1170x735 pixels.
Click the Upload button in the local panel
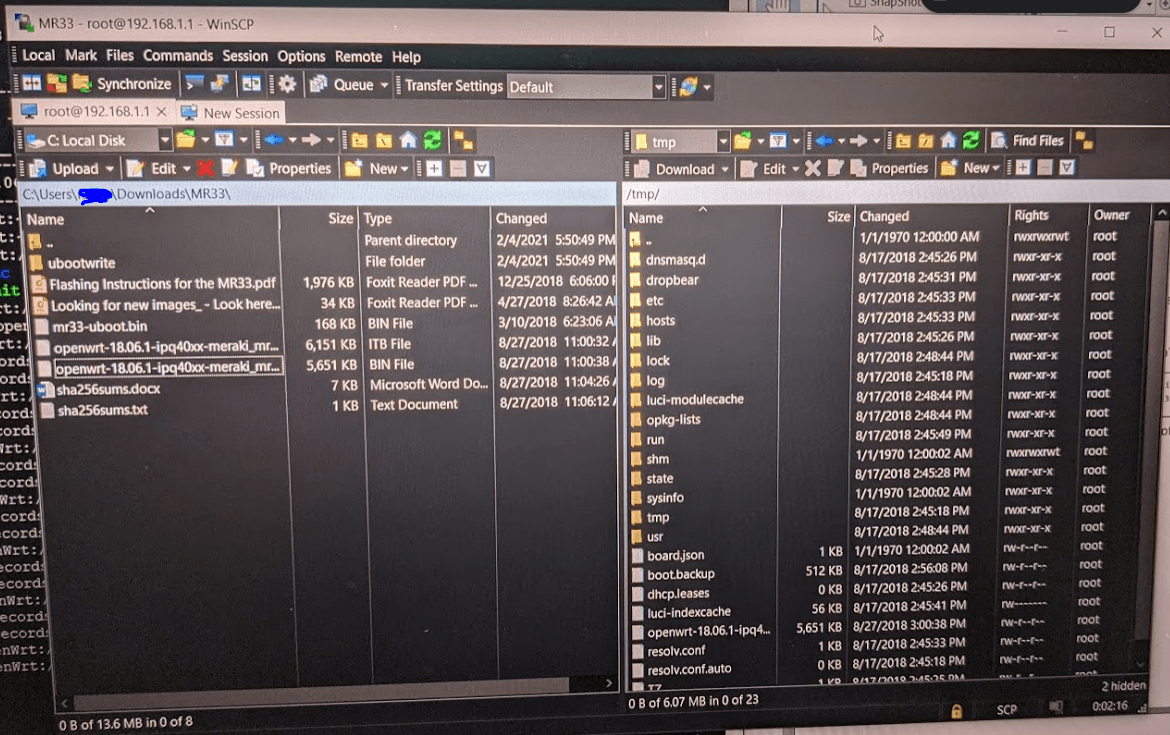(x=74, y=168)
